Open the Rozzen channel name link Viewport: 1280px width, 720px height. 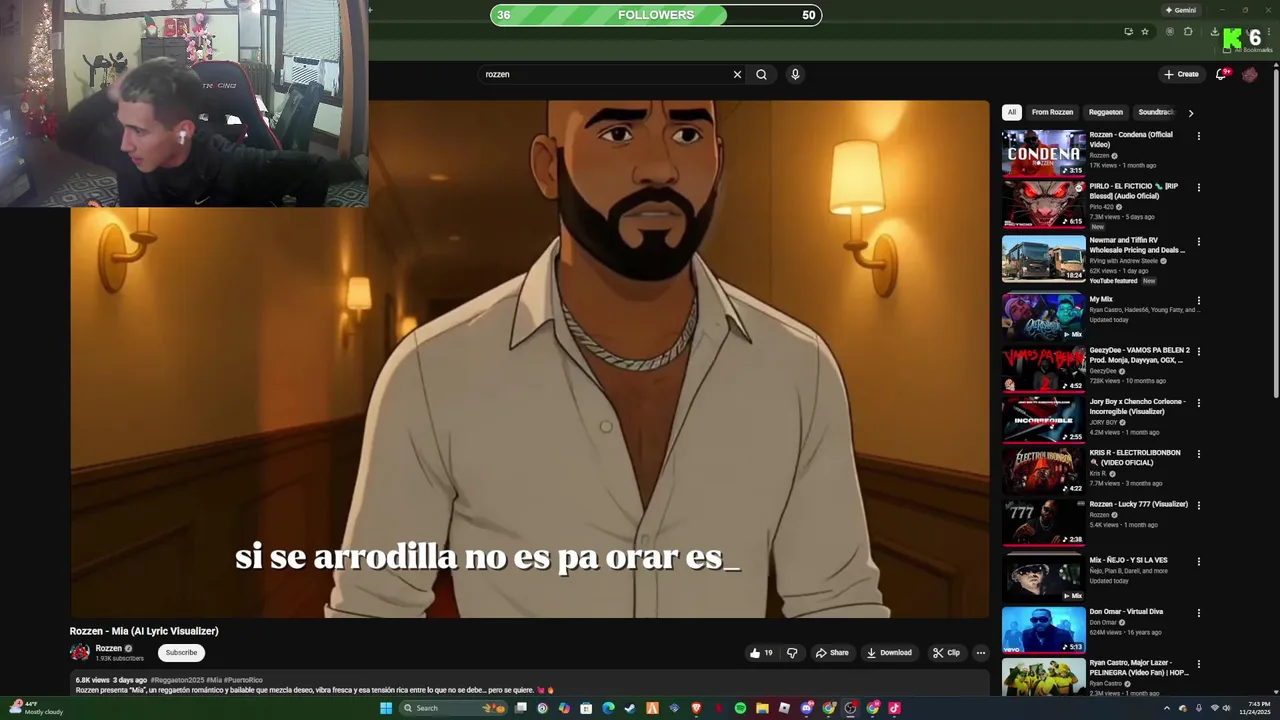pyautogui.click(x=108, y=648)
